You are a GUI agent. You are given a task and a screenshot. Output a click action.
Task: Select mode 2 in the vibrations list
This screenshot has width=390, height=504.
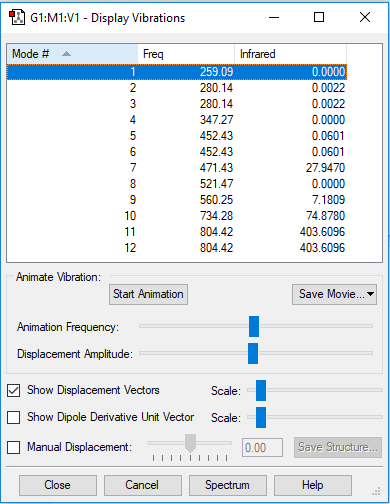coord(177,88)
